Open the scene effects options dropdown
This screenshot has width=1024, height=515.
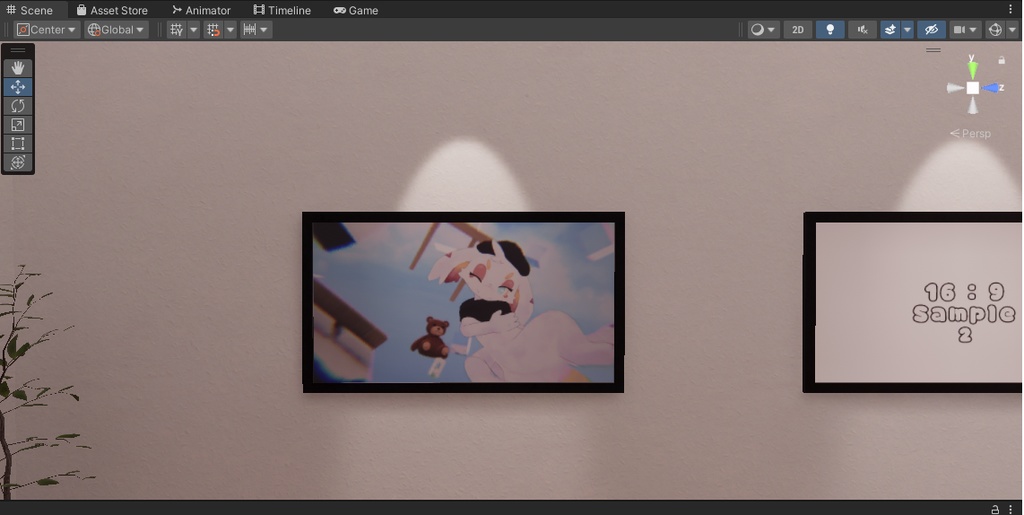coord(907,29)
